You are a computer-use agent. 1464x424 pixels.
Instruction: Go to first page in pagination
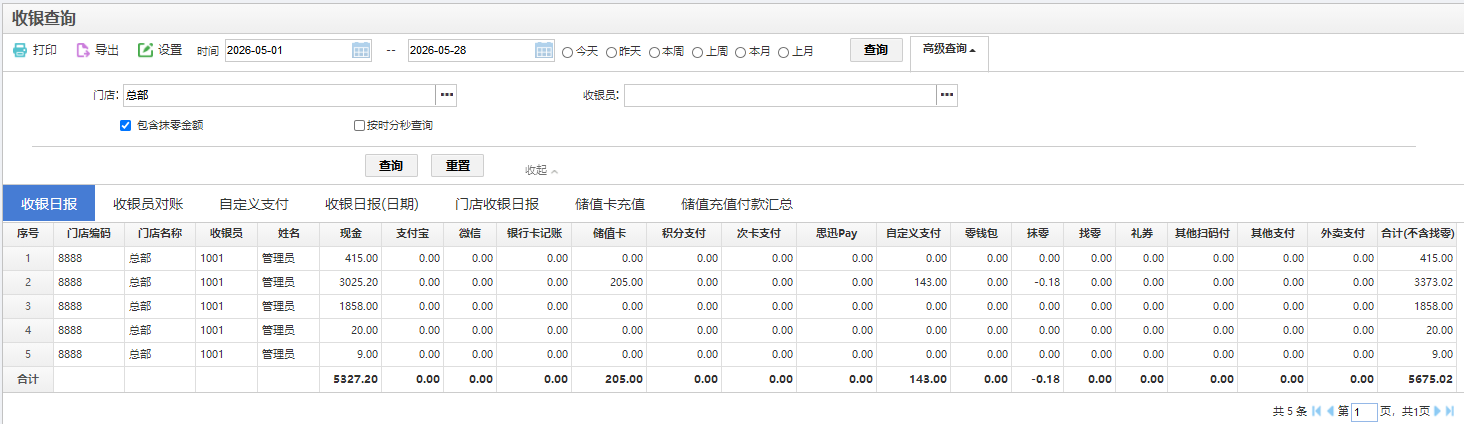pyautogui.click(x=1317, y=411)
